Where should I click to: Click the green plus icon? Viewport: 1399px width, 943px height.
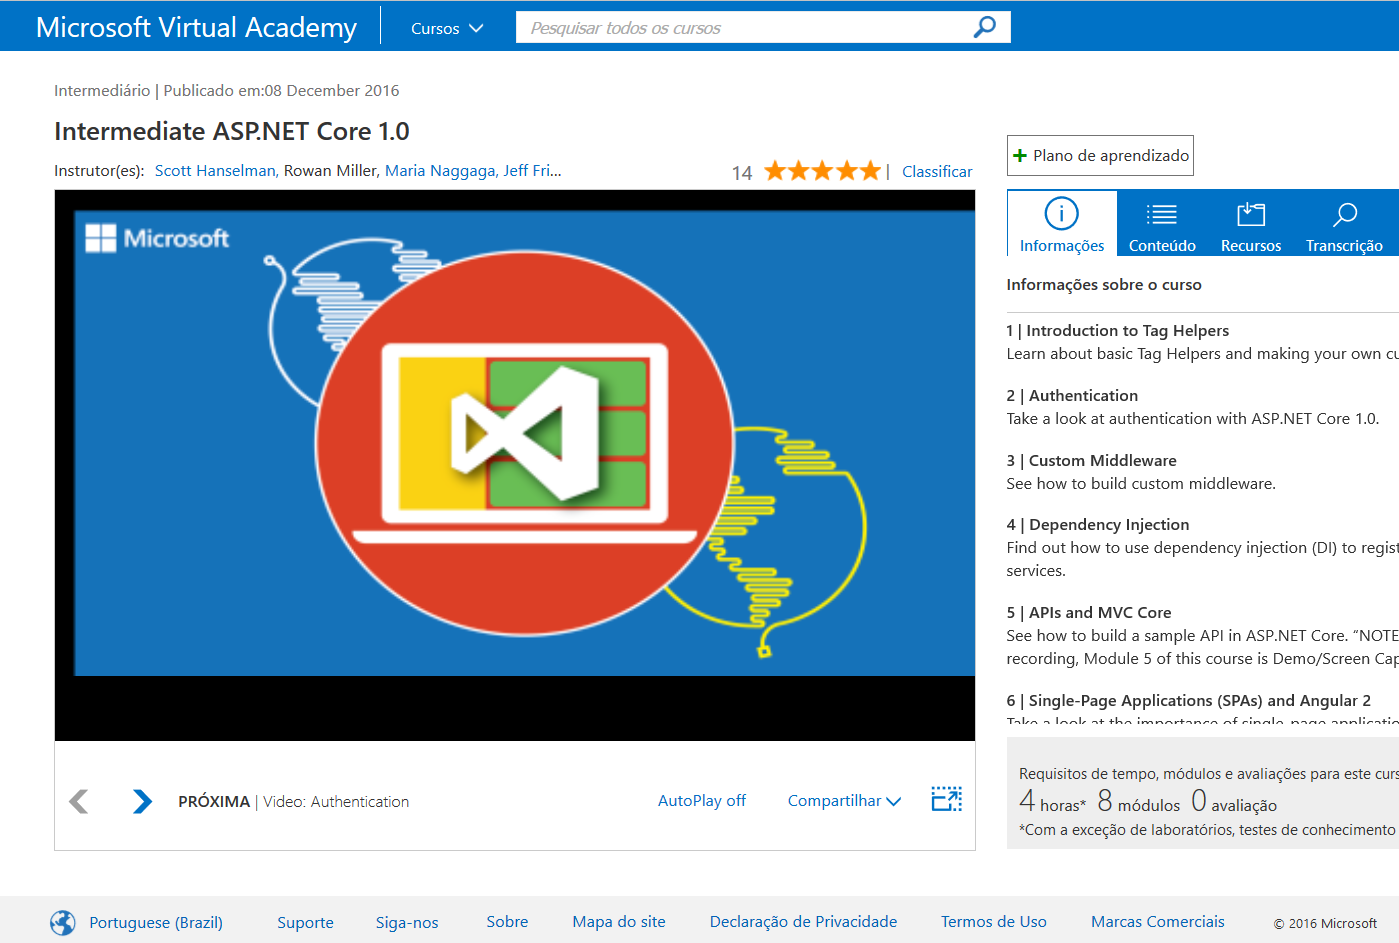pos(1020,156)
